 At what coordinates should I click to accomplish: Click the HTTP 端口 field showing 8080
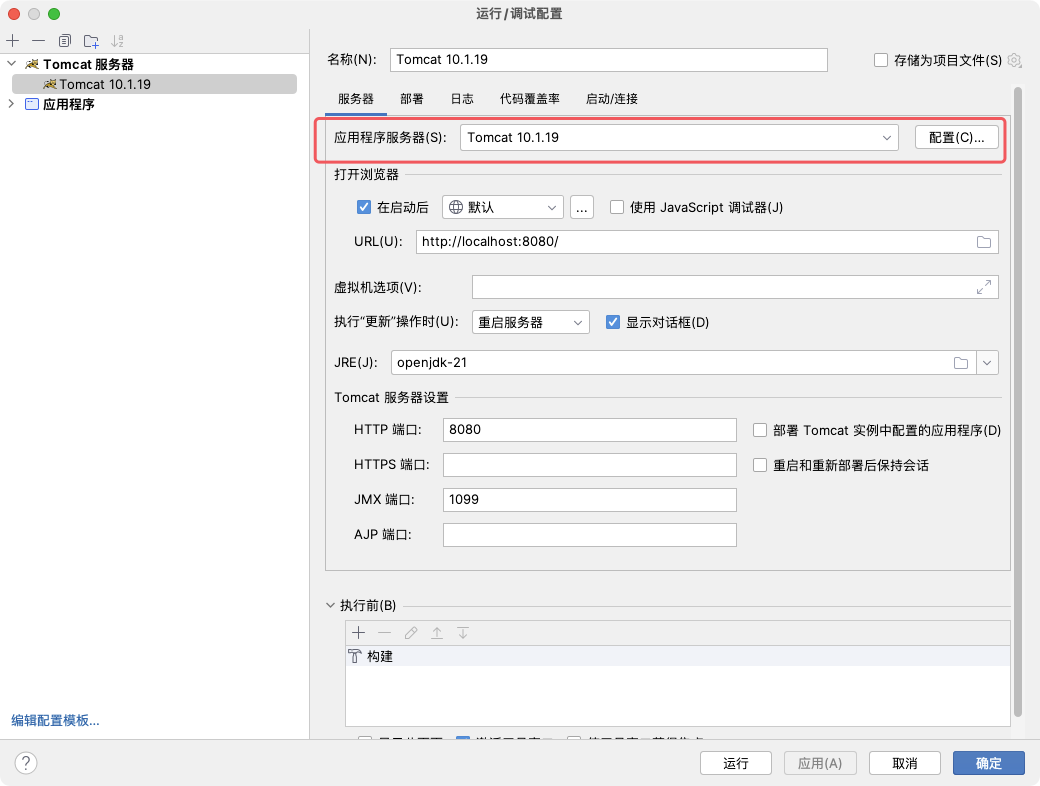590,430
